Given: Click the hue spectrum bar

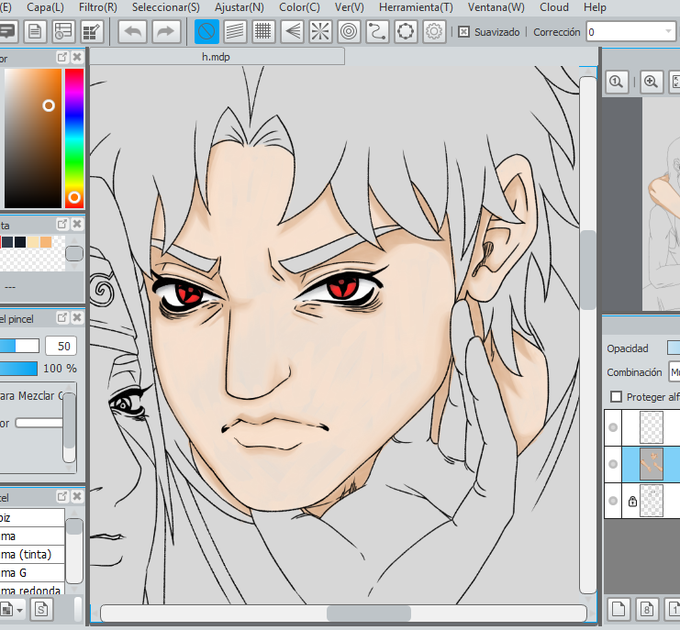Looking at the screenshot, I should pos(74,138).
